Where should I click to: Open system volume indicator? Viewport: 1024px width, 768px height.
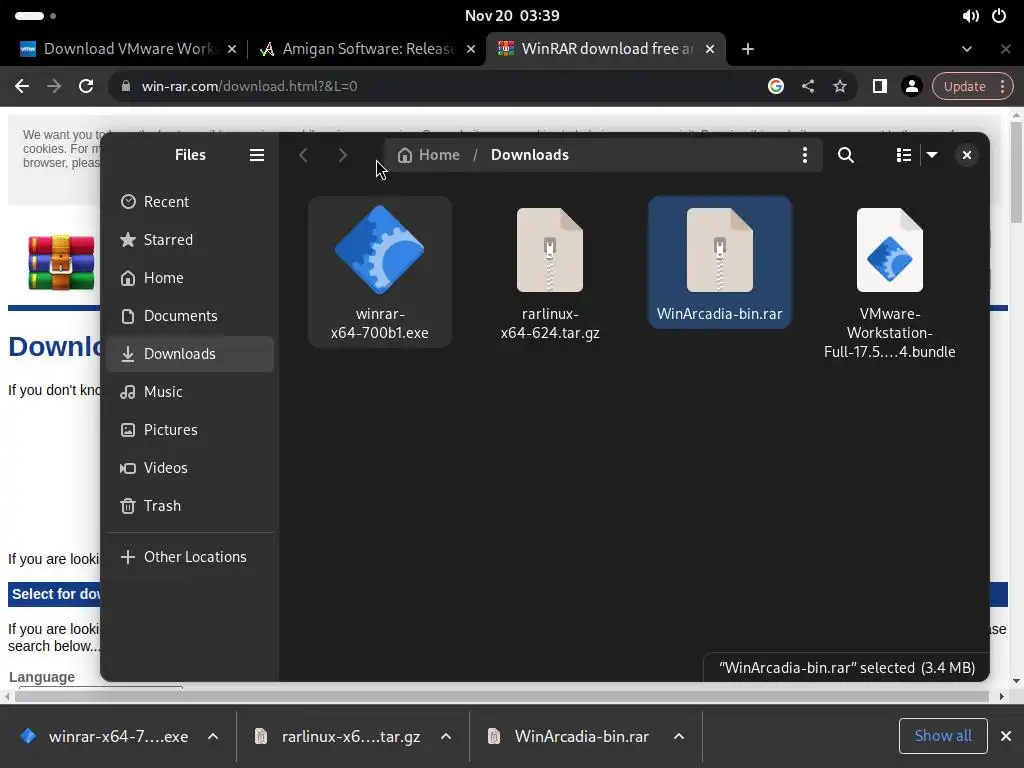[x=970, y=16]
